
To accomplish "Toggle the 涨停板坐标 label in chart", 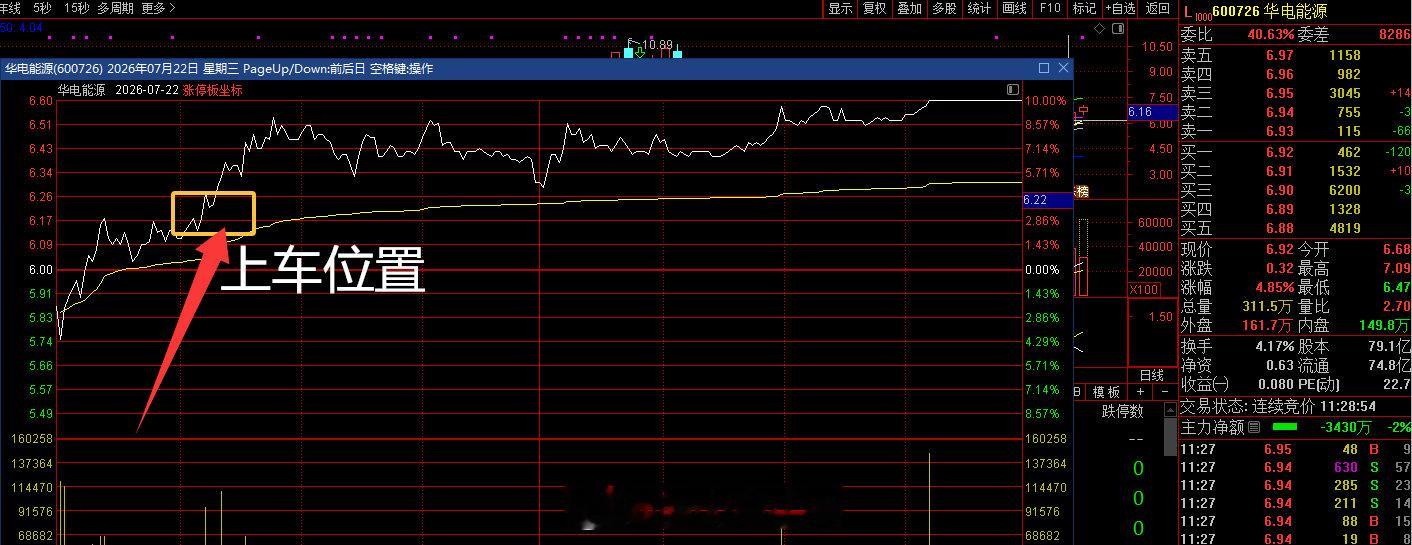I will click(x=212, y=90).
